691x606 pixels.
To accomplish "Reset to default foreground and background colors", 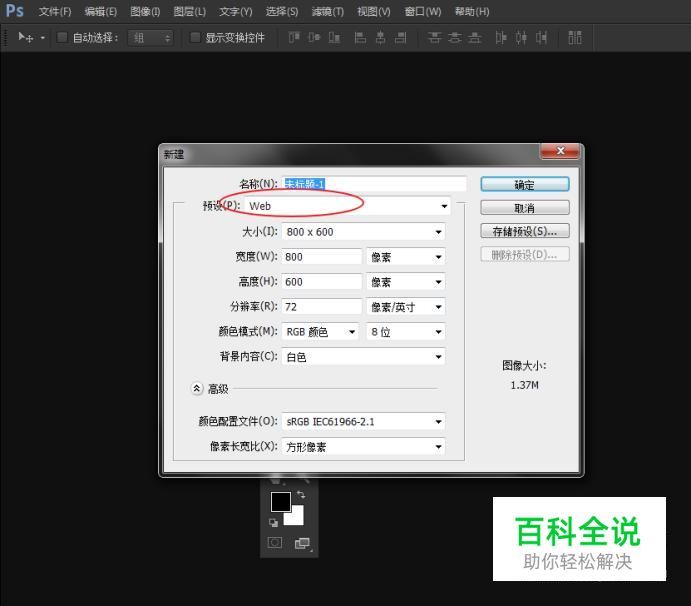I will 273,522.
